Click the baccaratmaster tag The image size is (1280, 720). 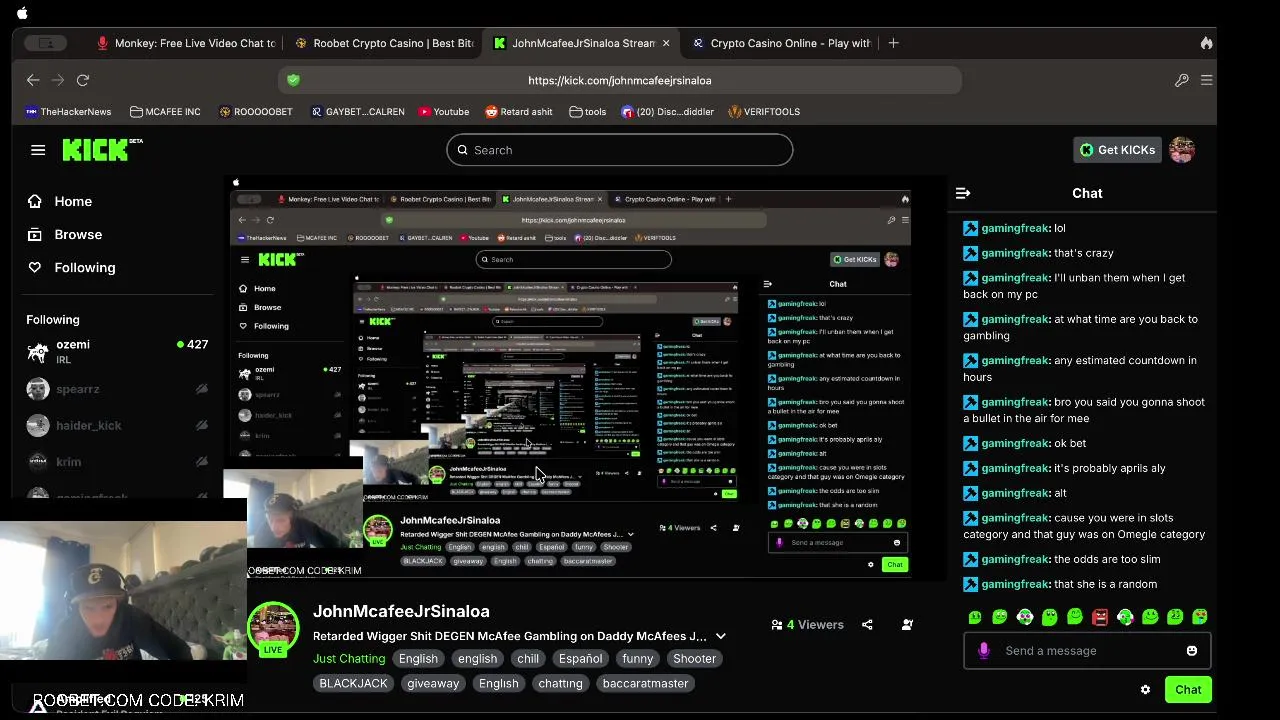645,683
